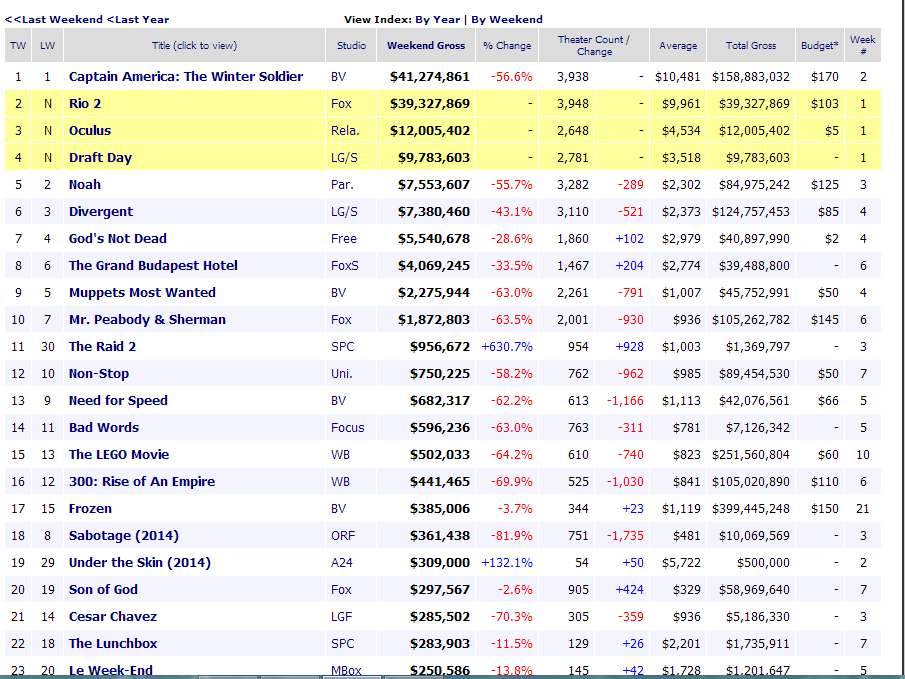
Task: Select Noah's weekend gross $7,553,607
Action: pyautogui.click(x=433, y=185)
